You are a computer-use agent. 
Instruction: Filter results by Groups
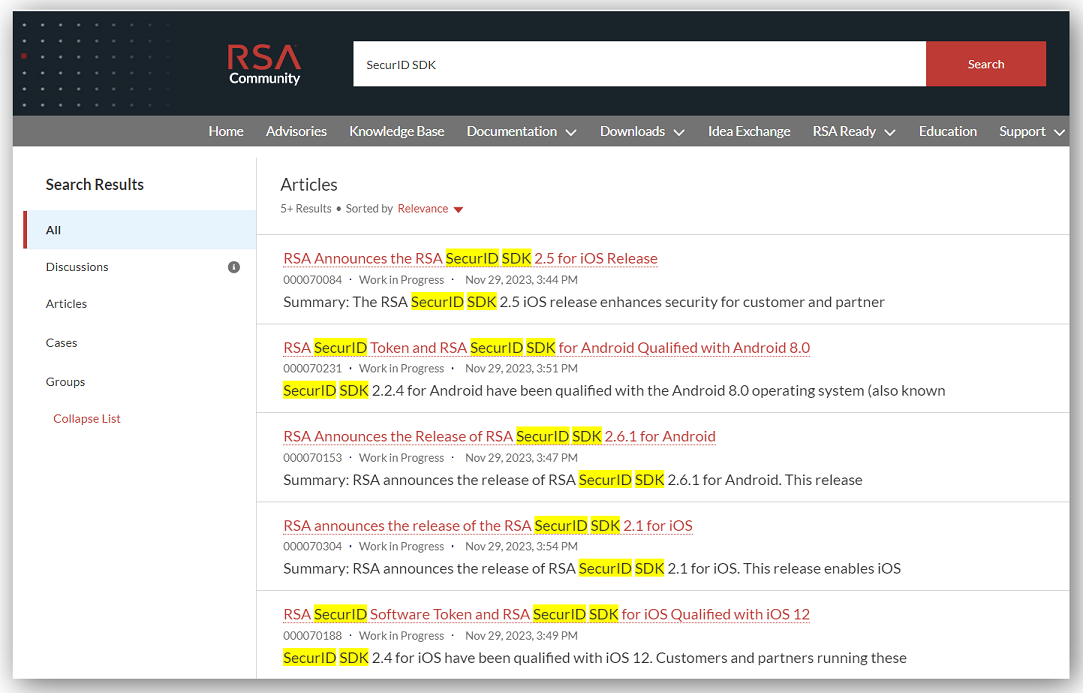tap(64, 381)
